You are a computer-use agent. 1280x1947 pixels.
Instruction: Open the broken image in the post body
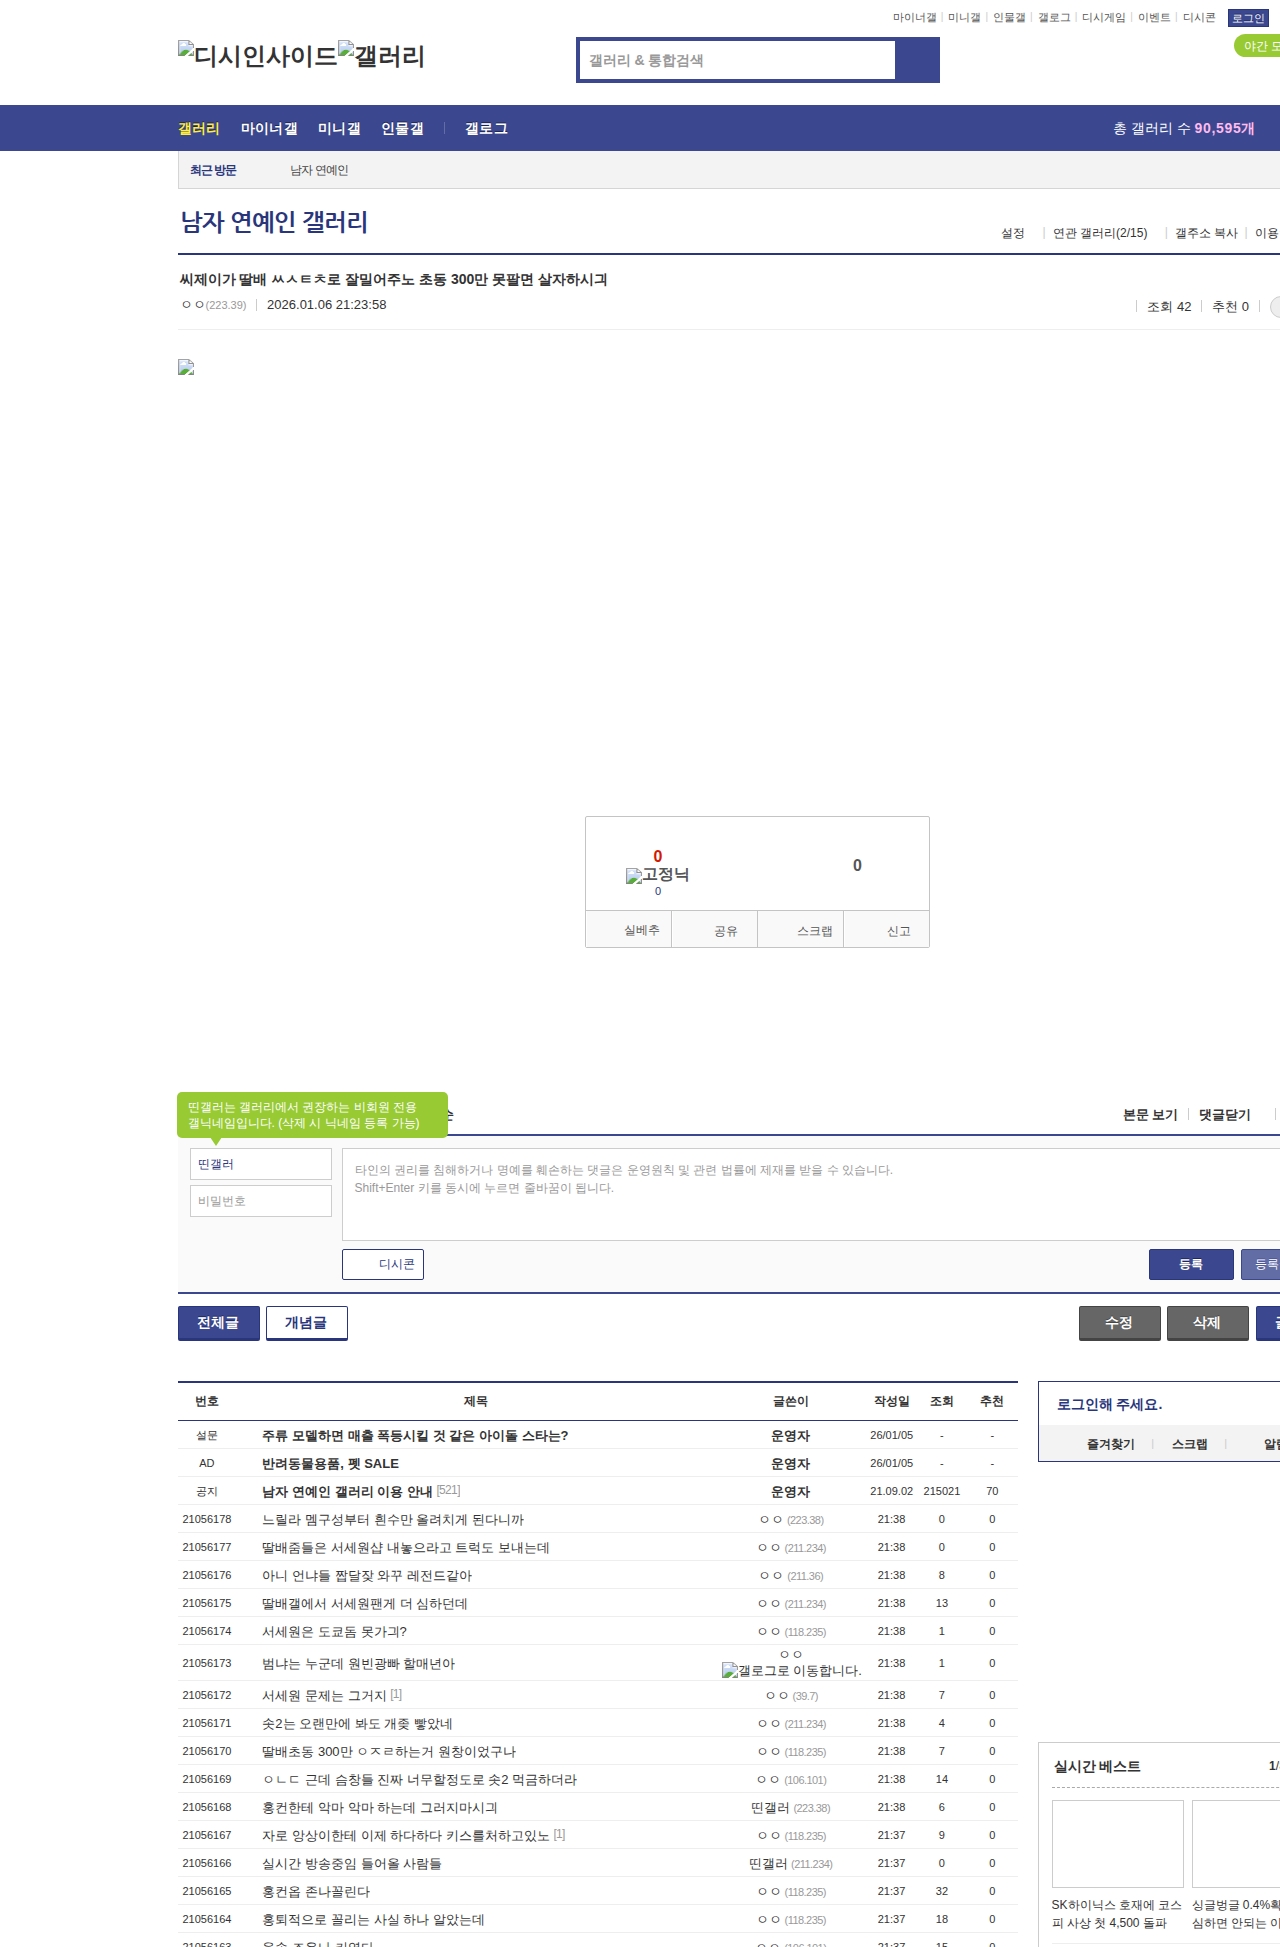click(186, 367)
